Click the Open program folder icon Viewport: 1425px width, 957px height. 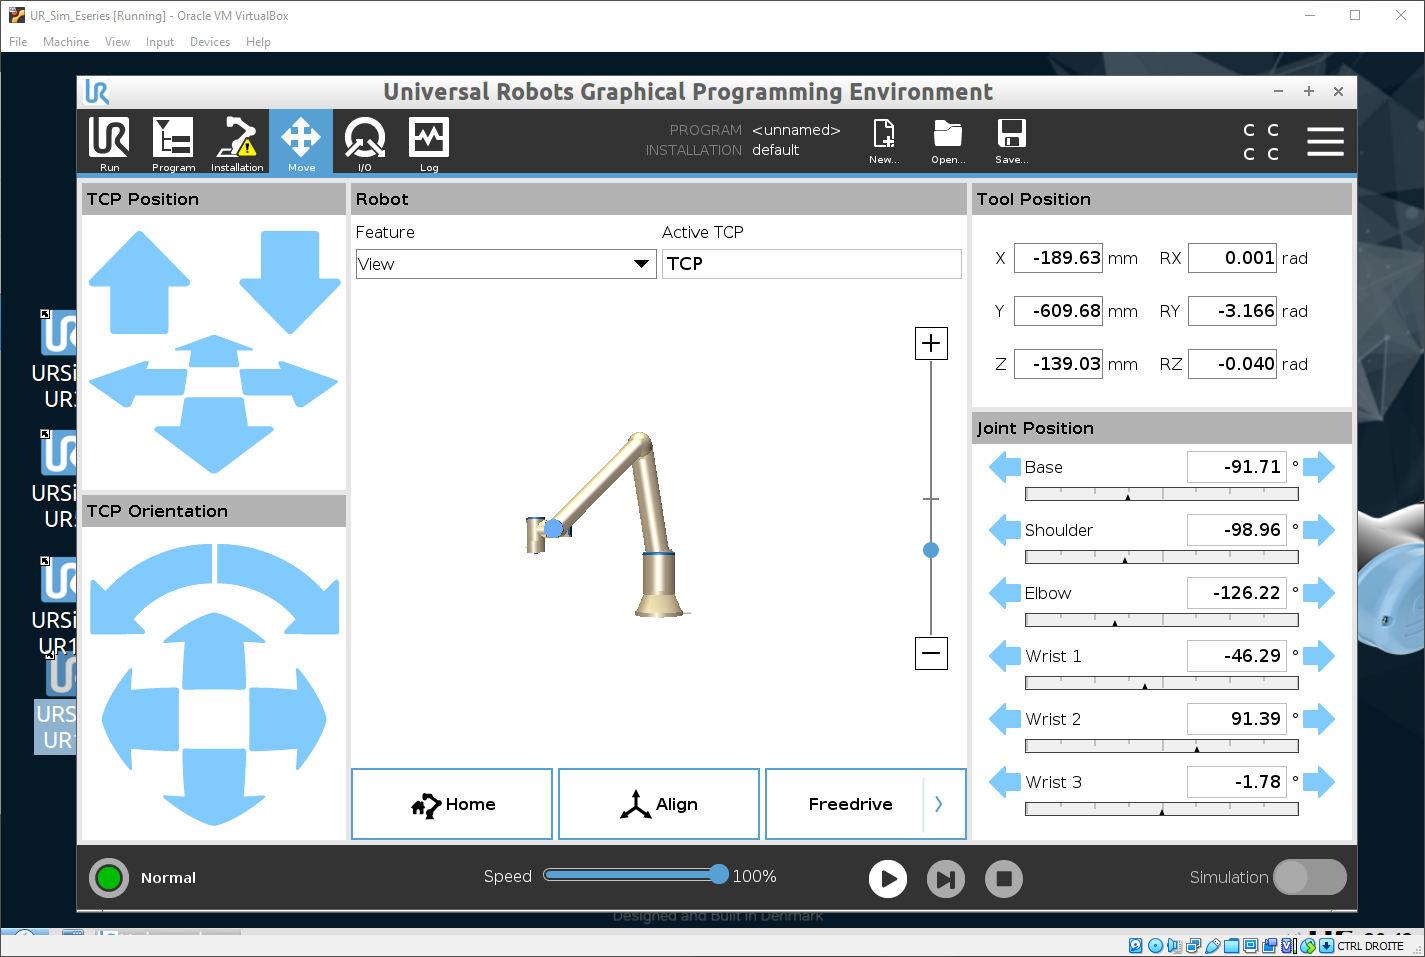pos(947,141)
